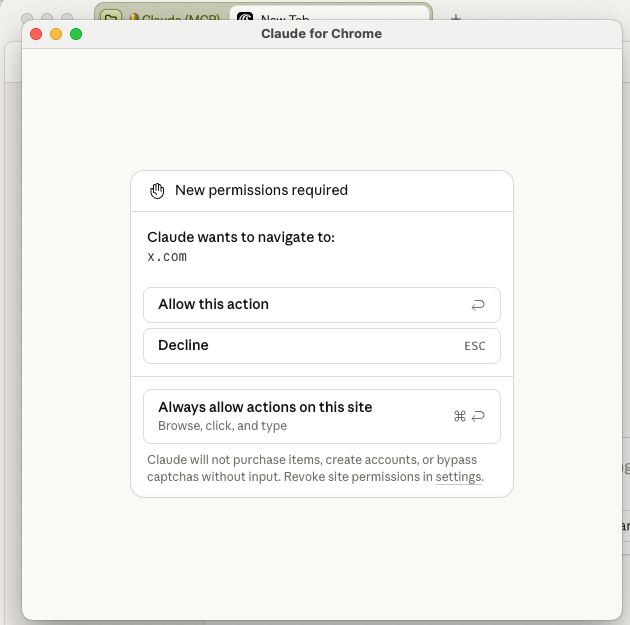This screenshot has width=630, height=625.
Task: Open the settings link to revoke permissions
Action: pos(458,477)
